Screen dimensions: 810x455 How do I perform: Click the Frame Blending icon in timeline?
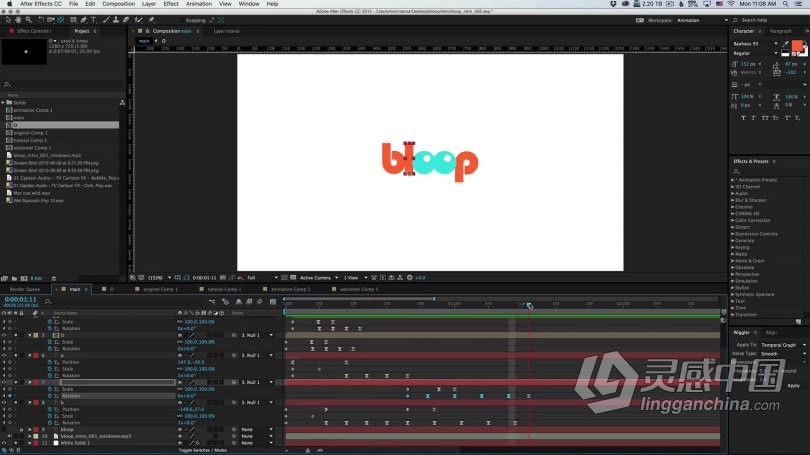point(249,302)
